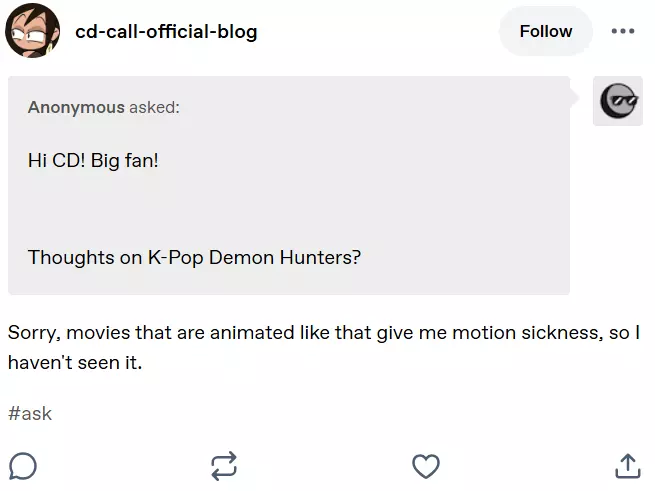655x491 pixels.
Task: Open the reply speech bubble icon
Action: [23, 466]
